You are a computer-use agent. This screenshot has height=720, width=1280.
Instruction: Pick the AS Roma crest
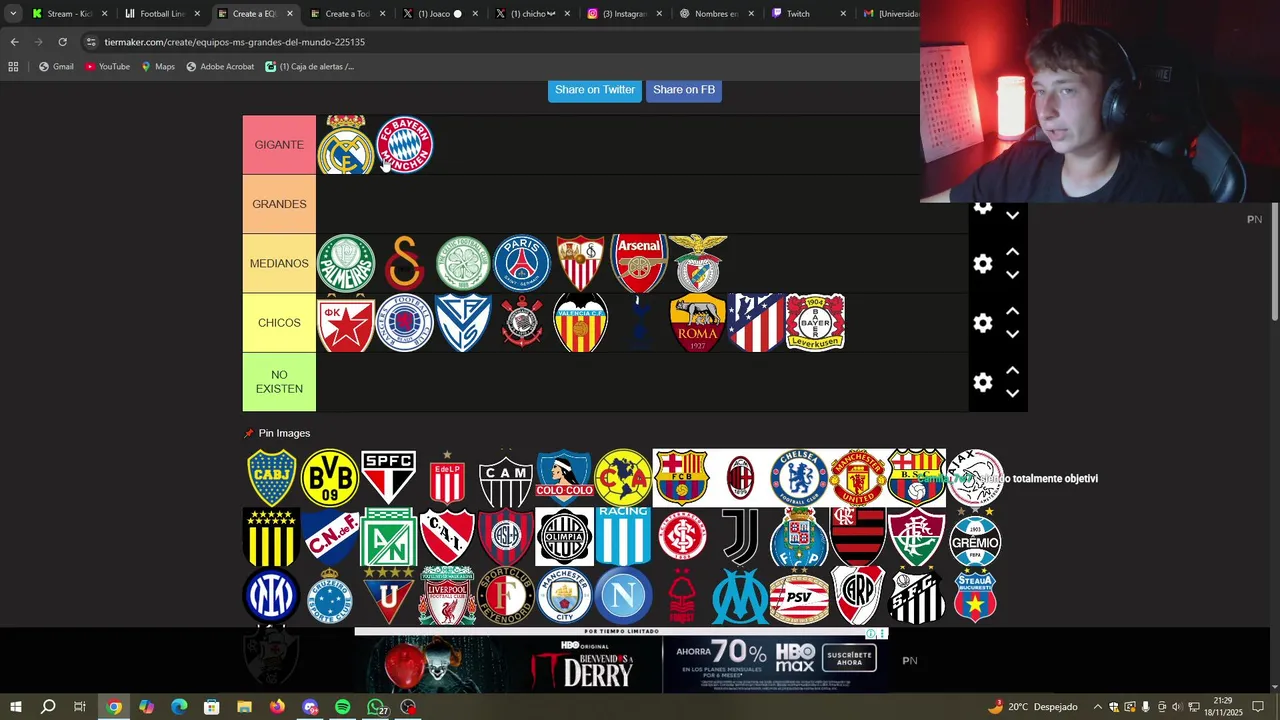(x=698, y=323)
